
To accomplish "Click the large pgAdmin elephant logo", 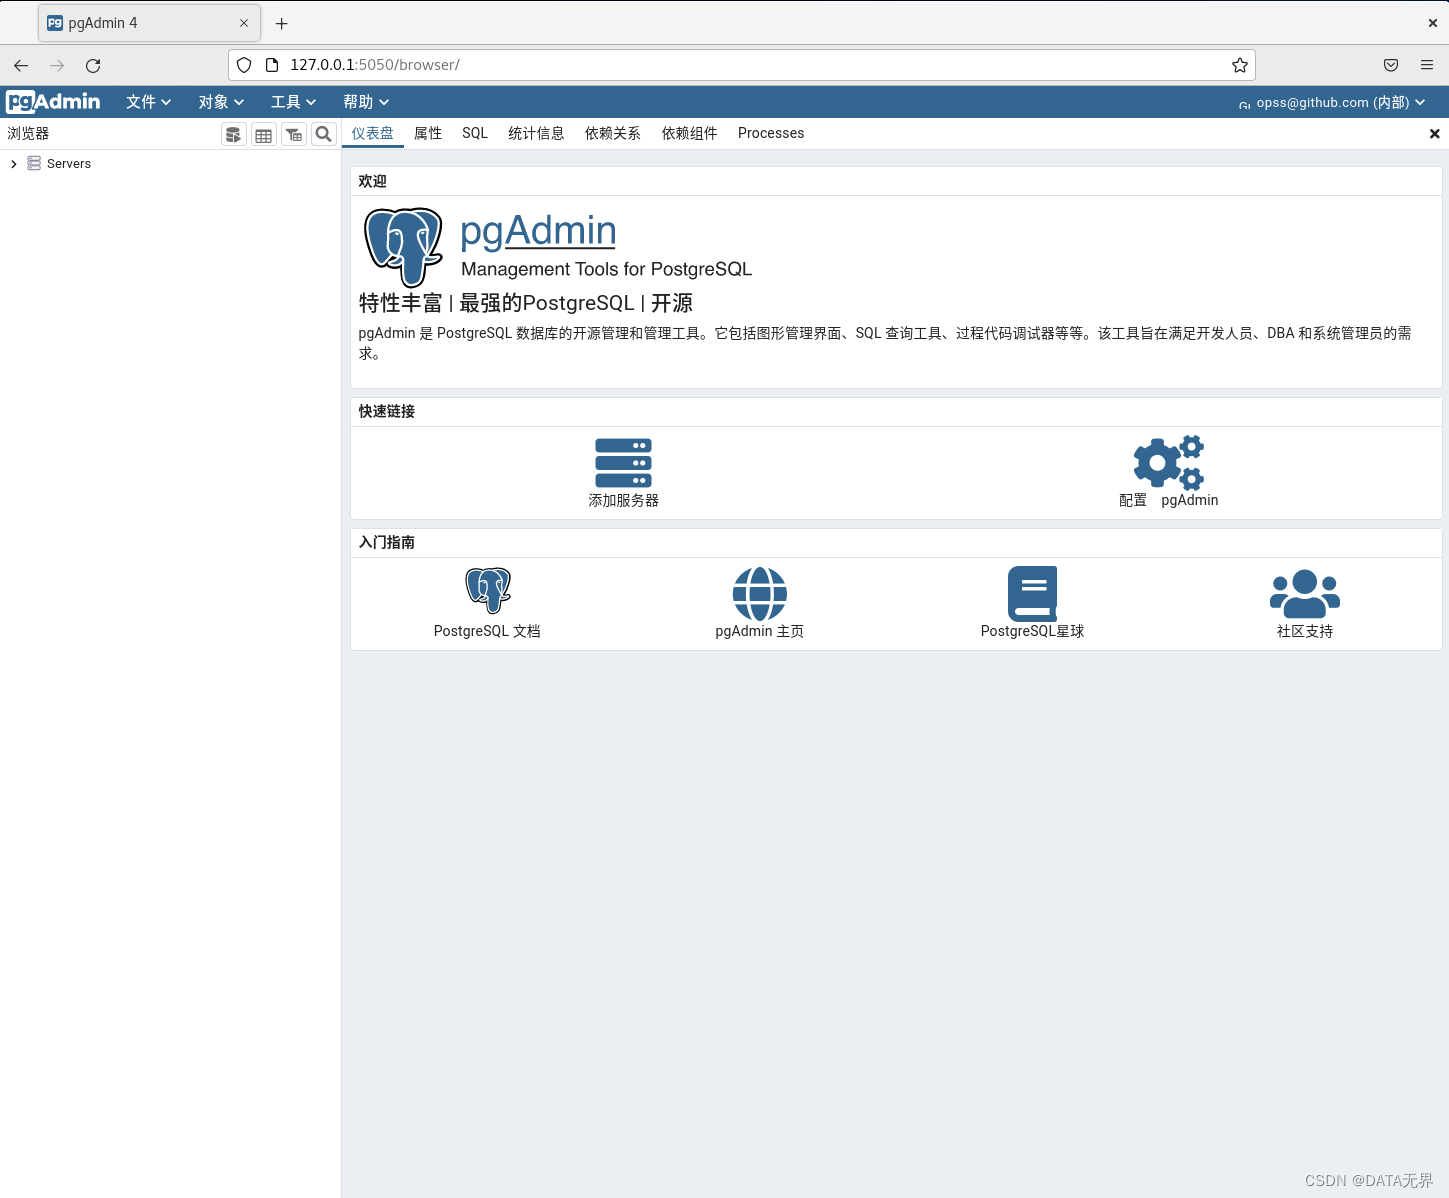I will (x=403, y=247).
